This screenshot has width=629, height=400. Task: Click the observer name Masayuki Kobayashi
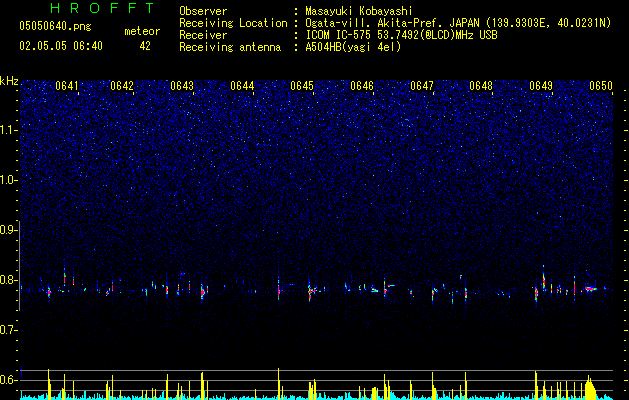[x=359, y=11]
